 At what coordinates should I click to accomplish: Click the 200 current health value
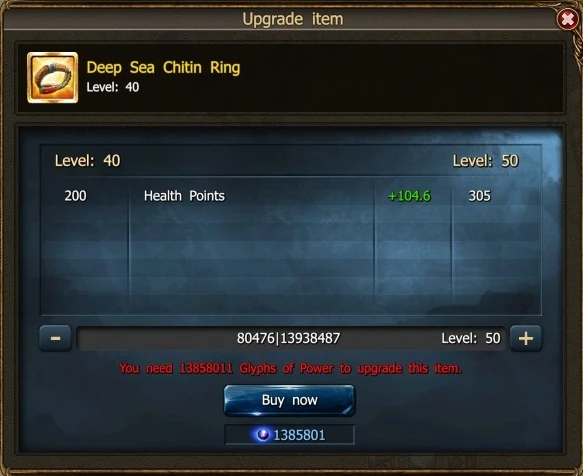click(x=75, y=196)
